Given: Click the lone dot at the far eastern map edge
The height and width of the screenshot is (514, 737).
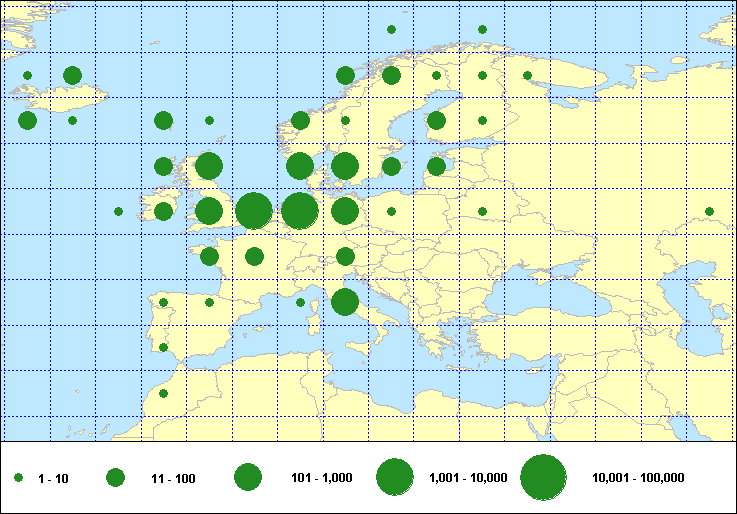Looking at the screenshot, I should tap(709, 211).
